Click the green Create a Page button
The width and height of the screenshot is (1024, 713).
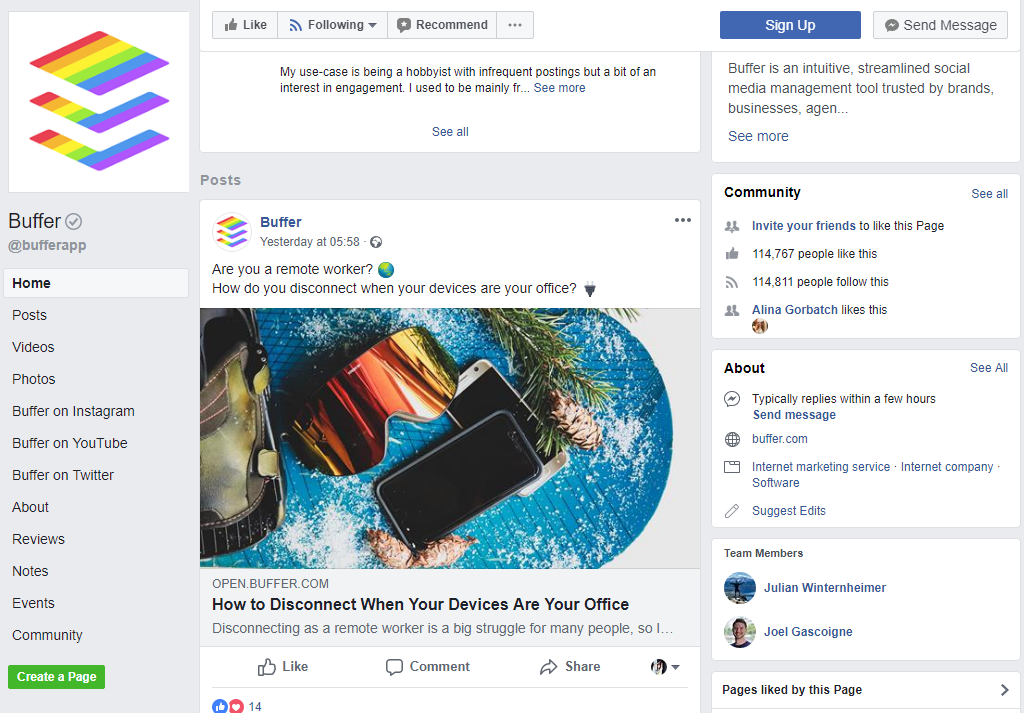57,677
